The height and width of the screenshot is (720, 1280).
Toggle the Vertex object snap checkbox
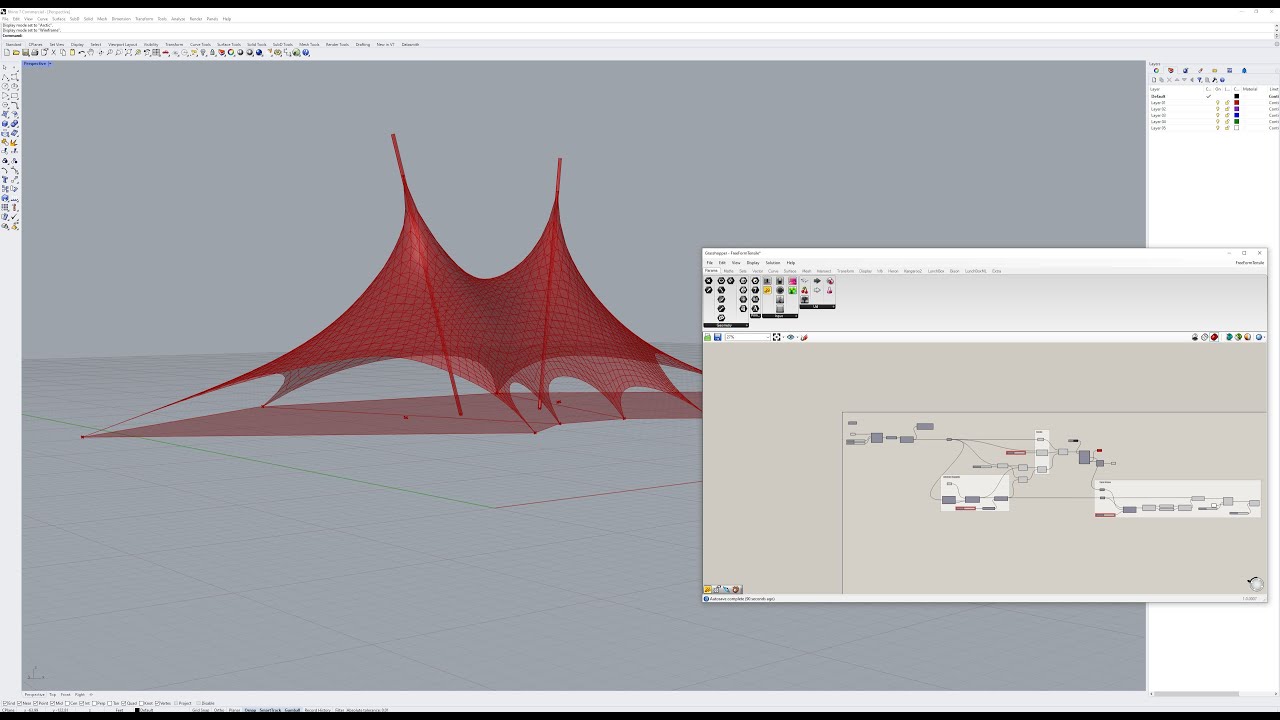coord(157,703)
